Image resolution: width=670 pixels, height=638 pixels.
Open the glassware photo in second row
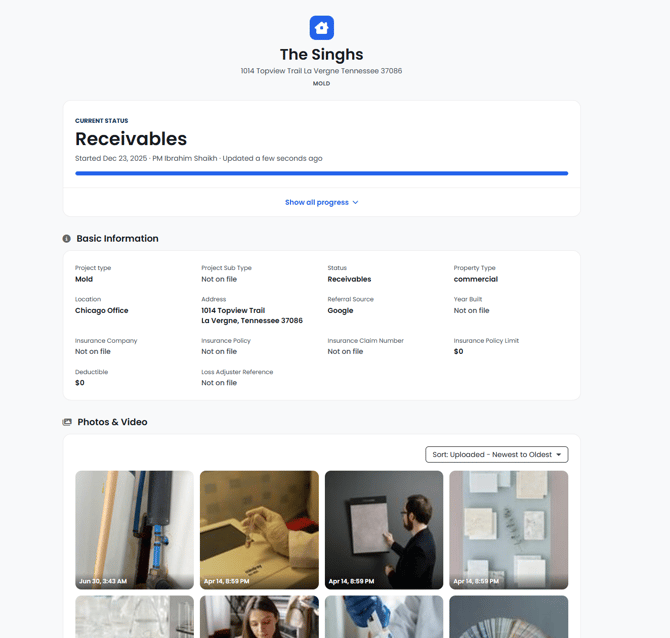click(x=134, y=617)
